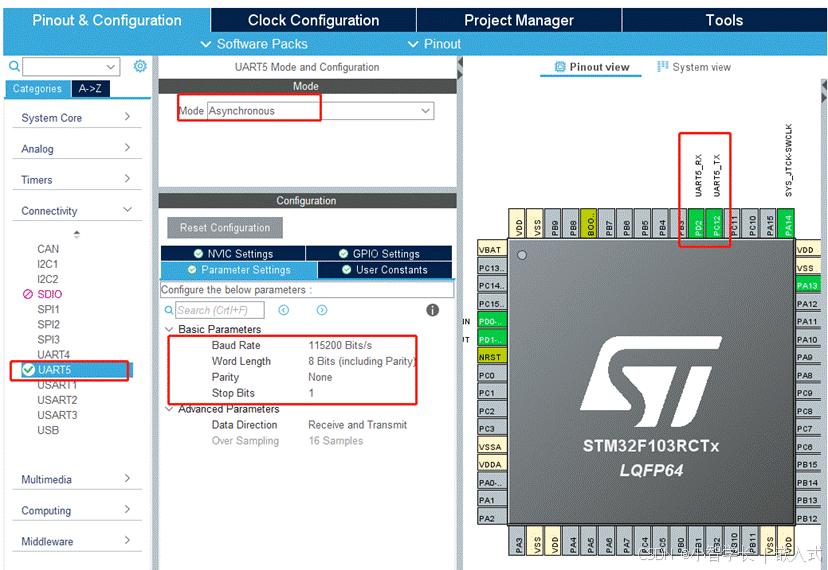Open the User Constants tab
The width and height of the screenshot is (828, 570).
pos(385,270)
